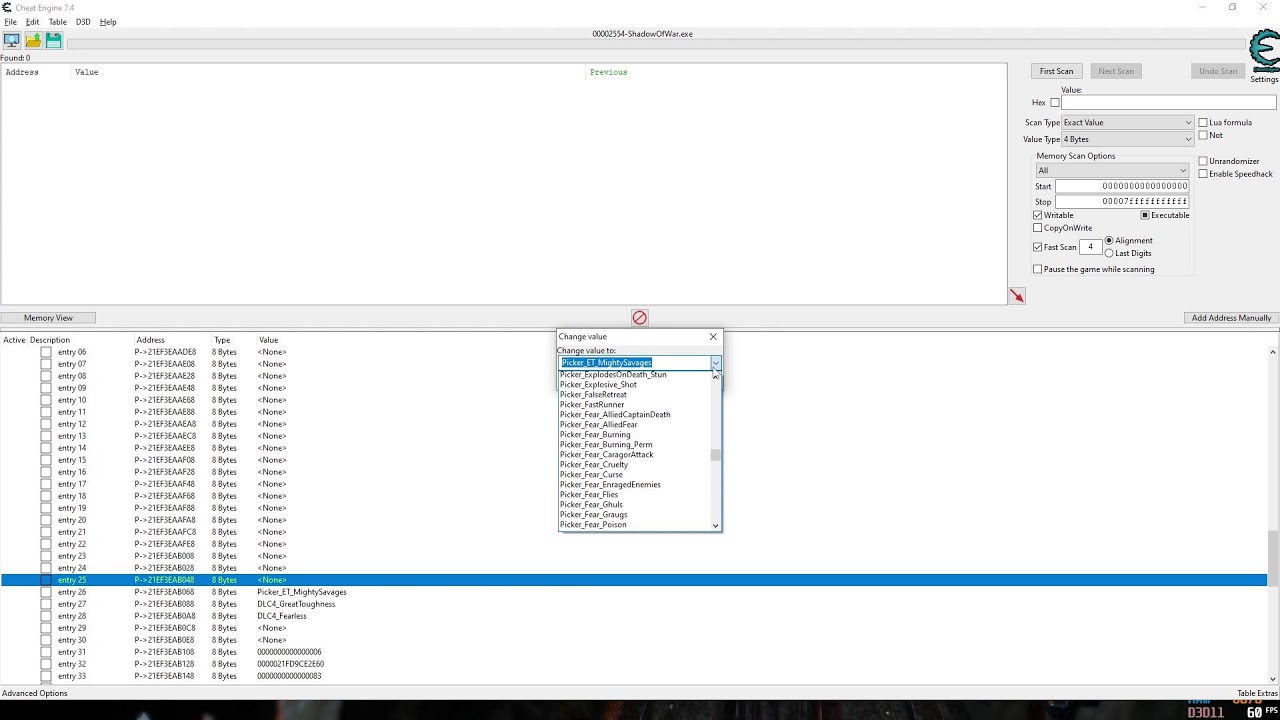Open Cheat Engine Settings
The image size is (1280, 720).
tap(1264, 79)
